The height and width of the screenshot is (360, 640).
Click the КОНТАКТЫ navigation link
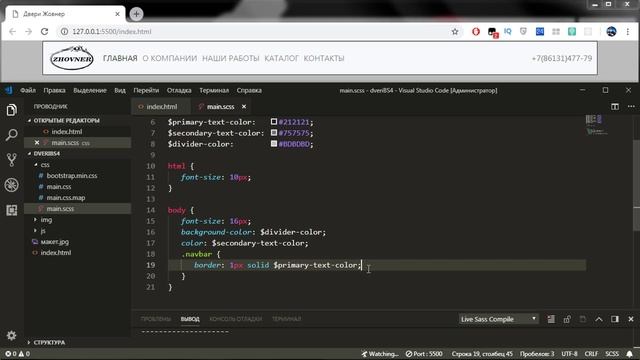coord(324,58)
